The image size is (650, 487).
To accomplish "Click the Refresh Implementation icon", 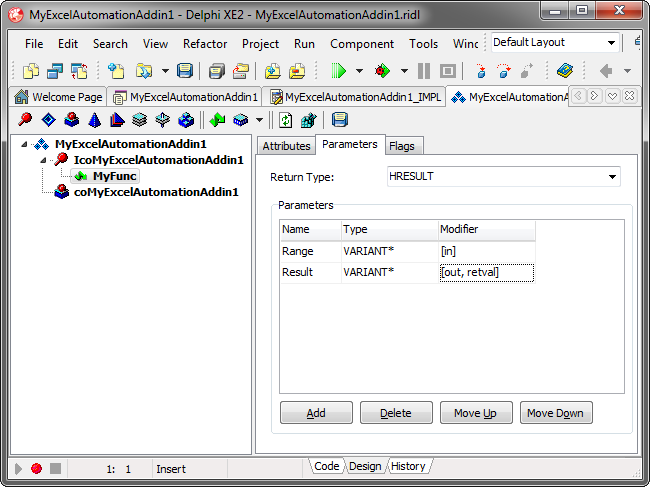I will click(x=285, y=121).
